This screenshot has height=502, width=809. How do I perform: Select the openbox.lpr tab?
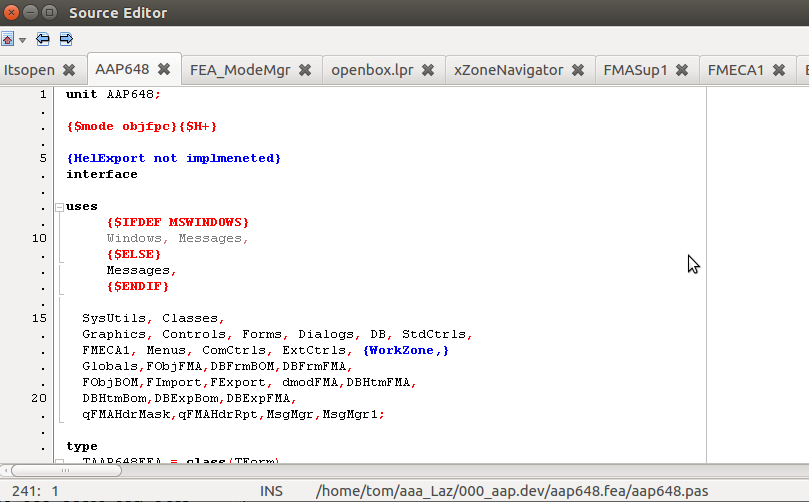[372, 70]
